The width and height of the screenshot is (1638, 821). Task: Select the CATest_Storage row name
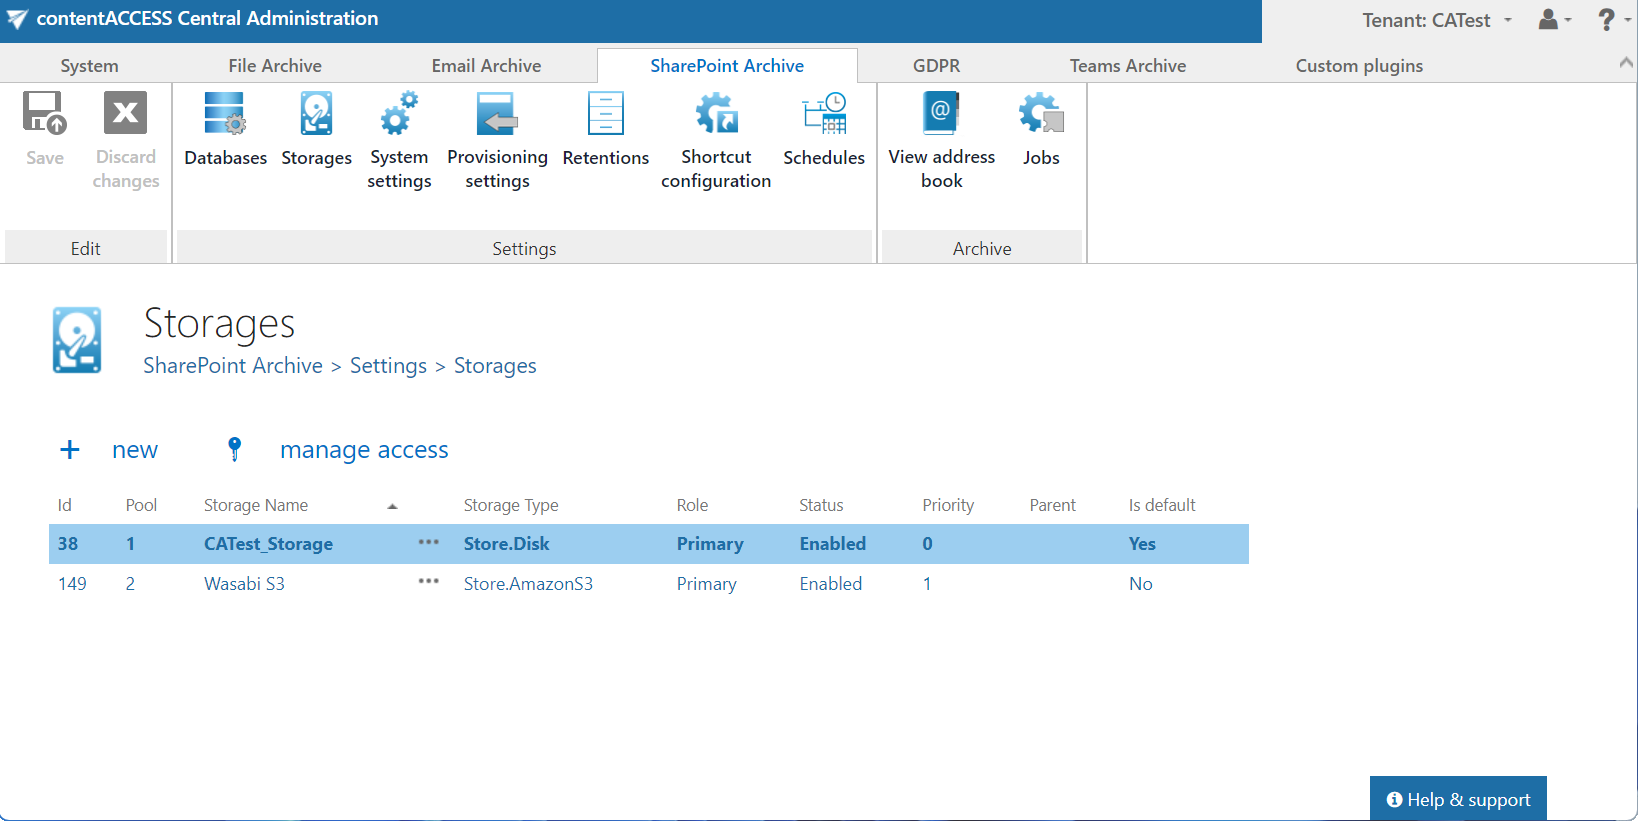tap(268, 544)
